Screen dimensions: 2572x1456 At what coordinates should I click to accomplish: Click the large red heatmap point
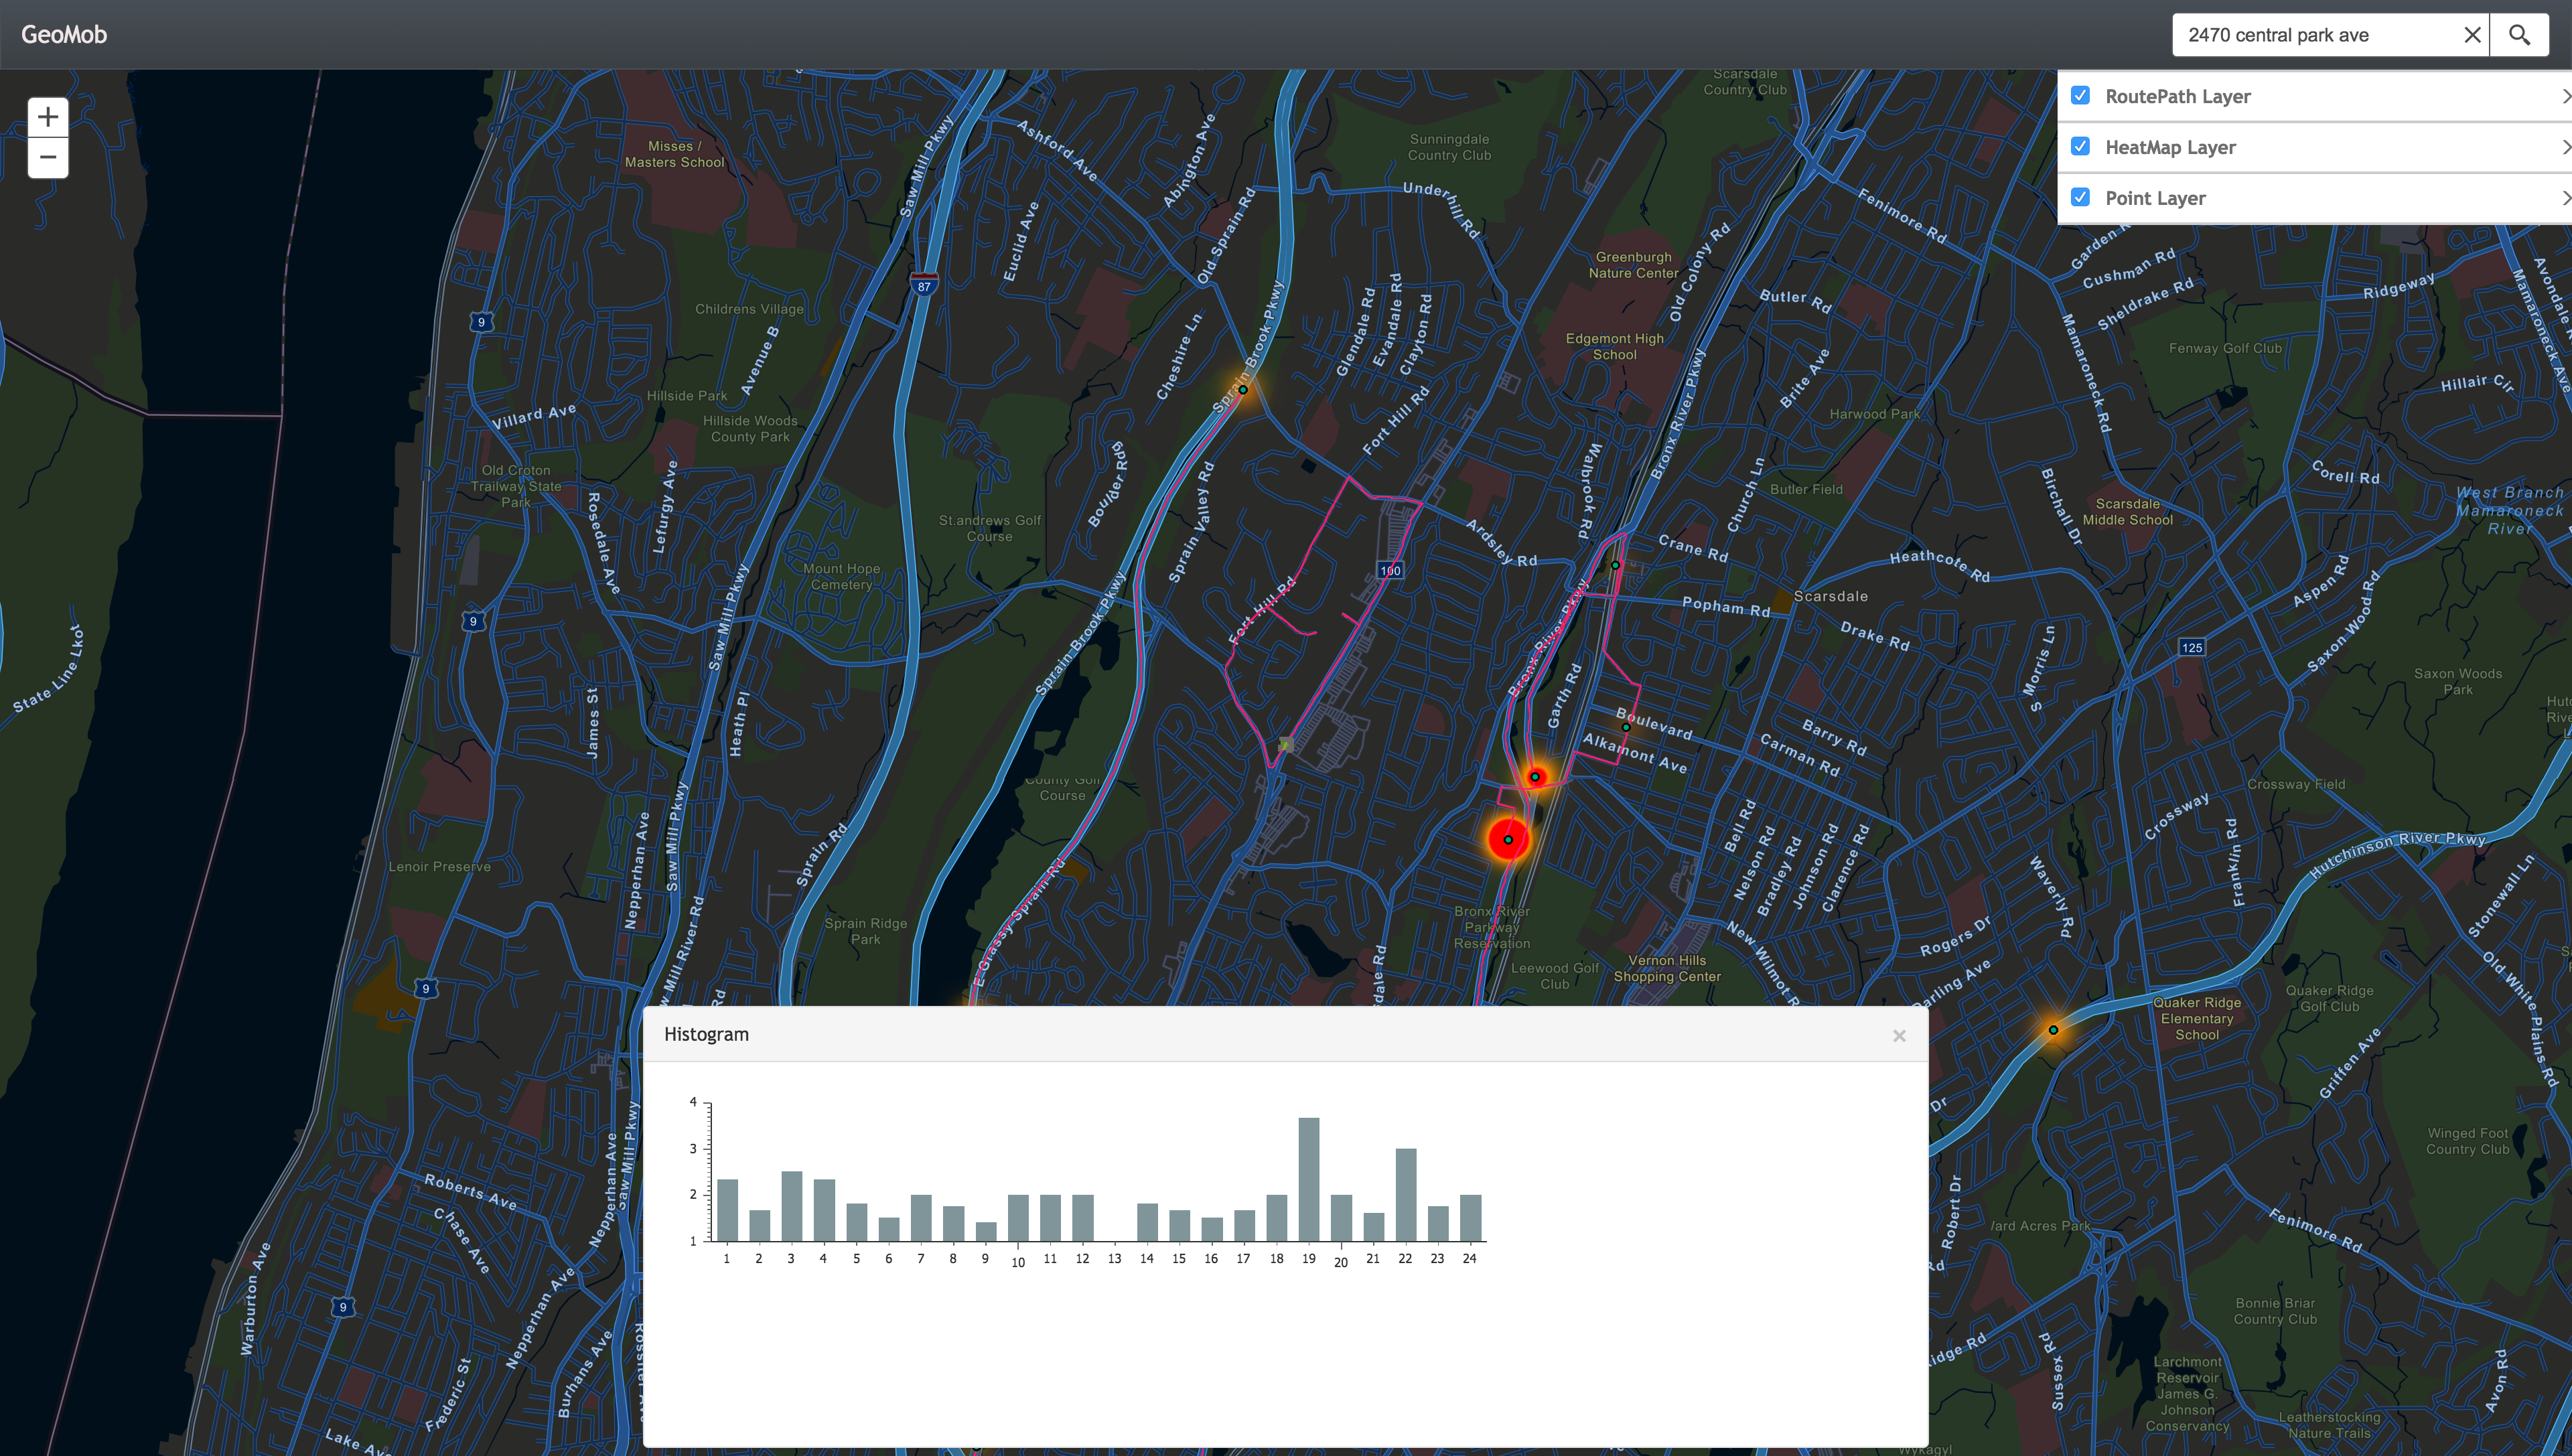1508,839
